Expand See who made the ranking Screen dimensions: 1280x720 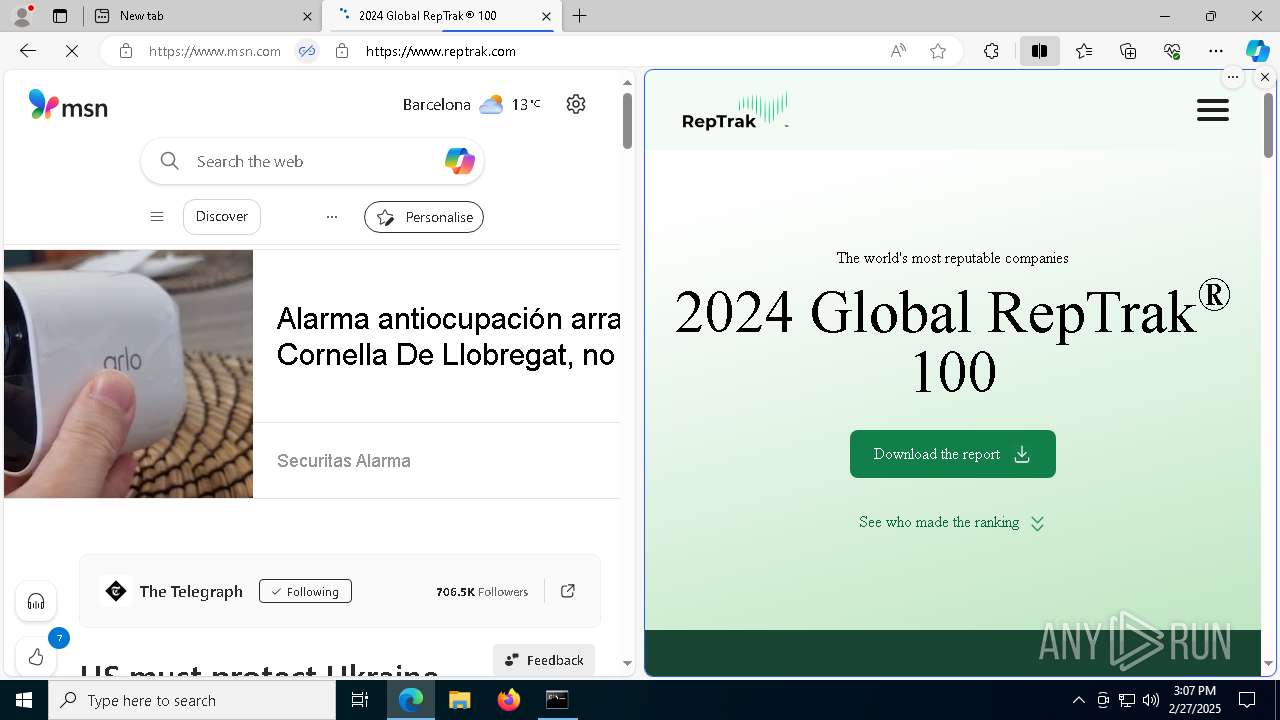[951, 523]
